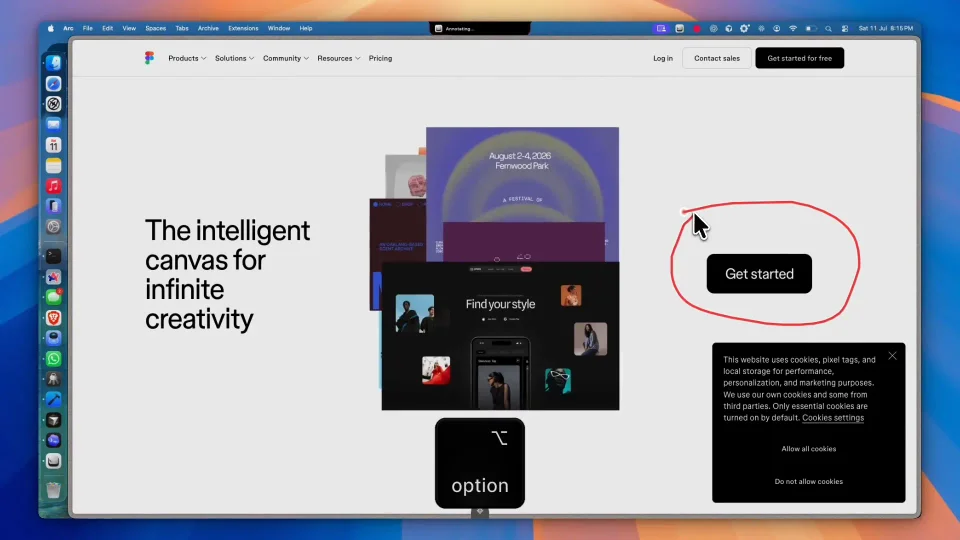
Task: Dismiss the cookie notice with X
Action: 892,356
